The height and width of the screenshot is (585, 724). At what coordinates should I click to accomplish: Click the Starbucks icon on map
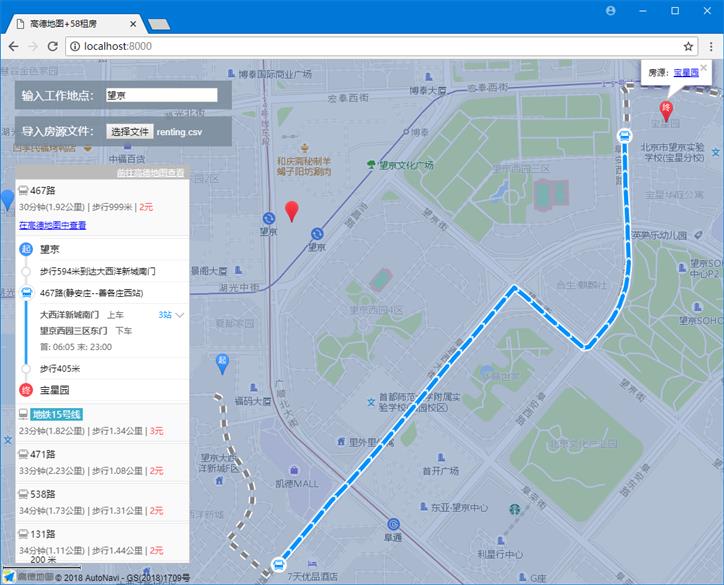[514, 509]
